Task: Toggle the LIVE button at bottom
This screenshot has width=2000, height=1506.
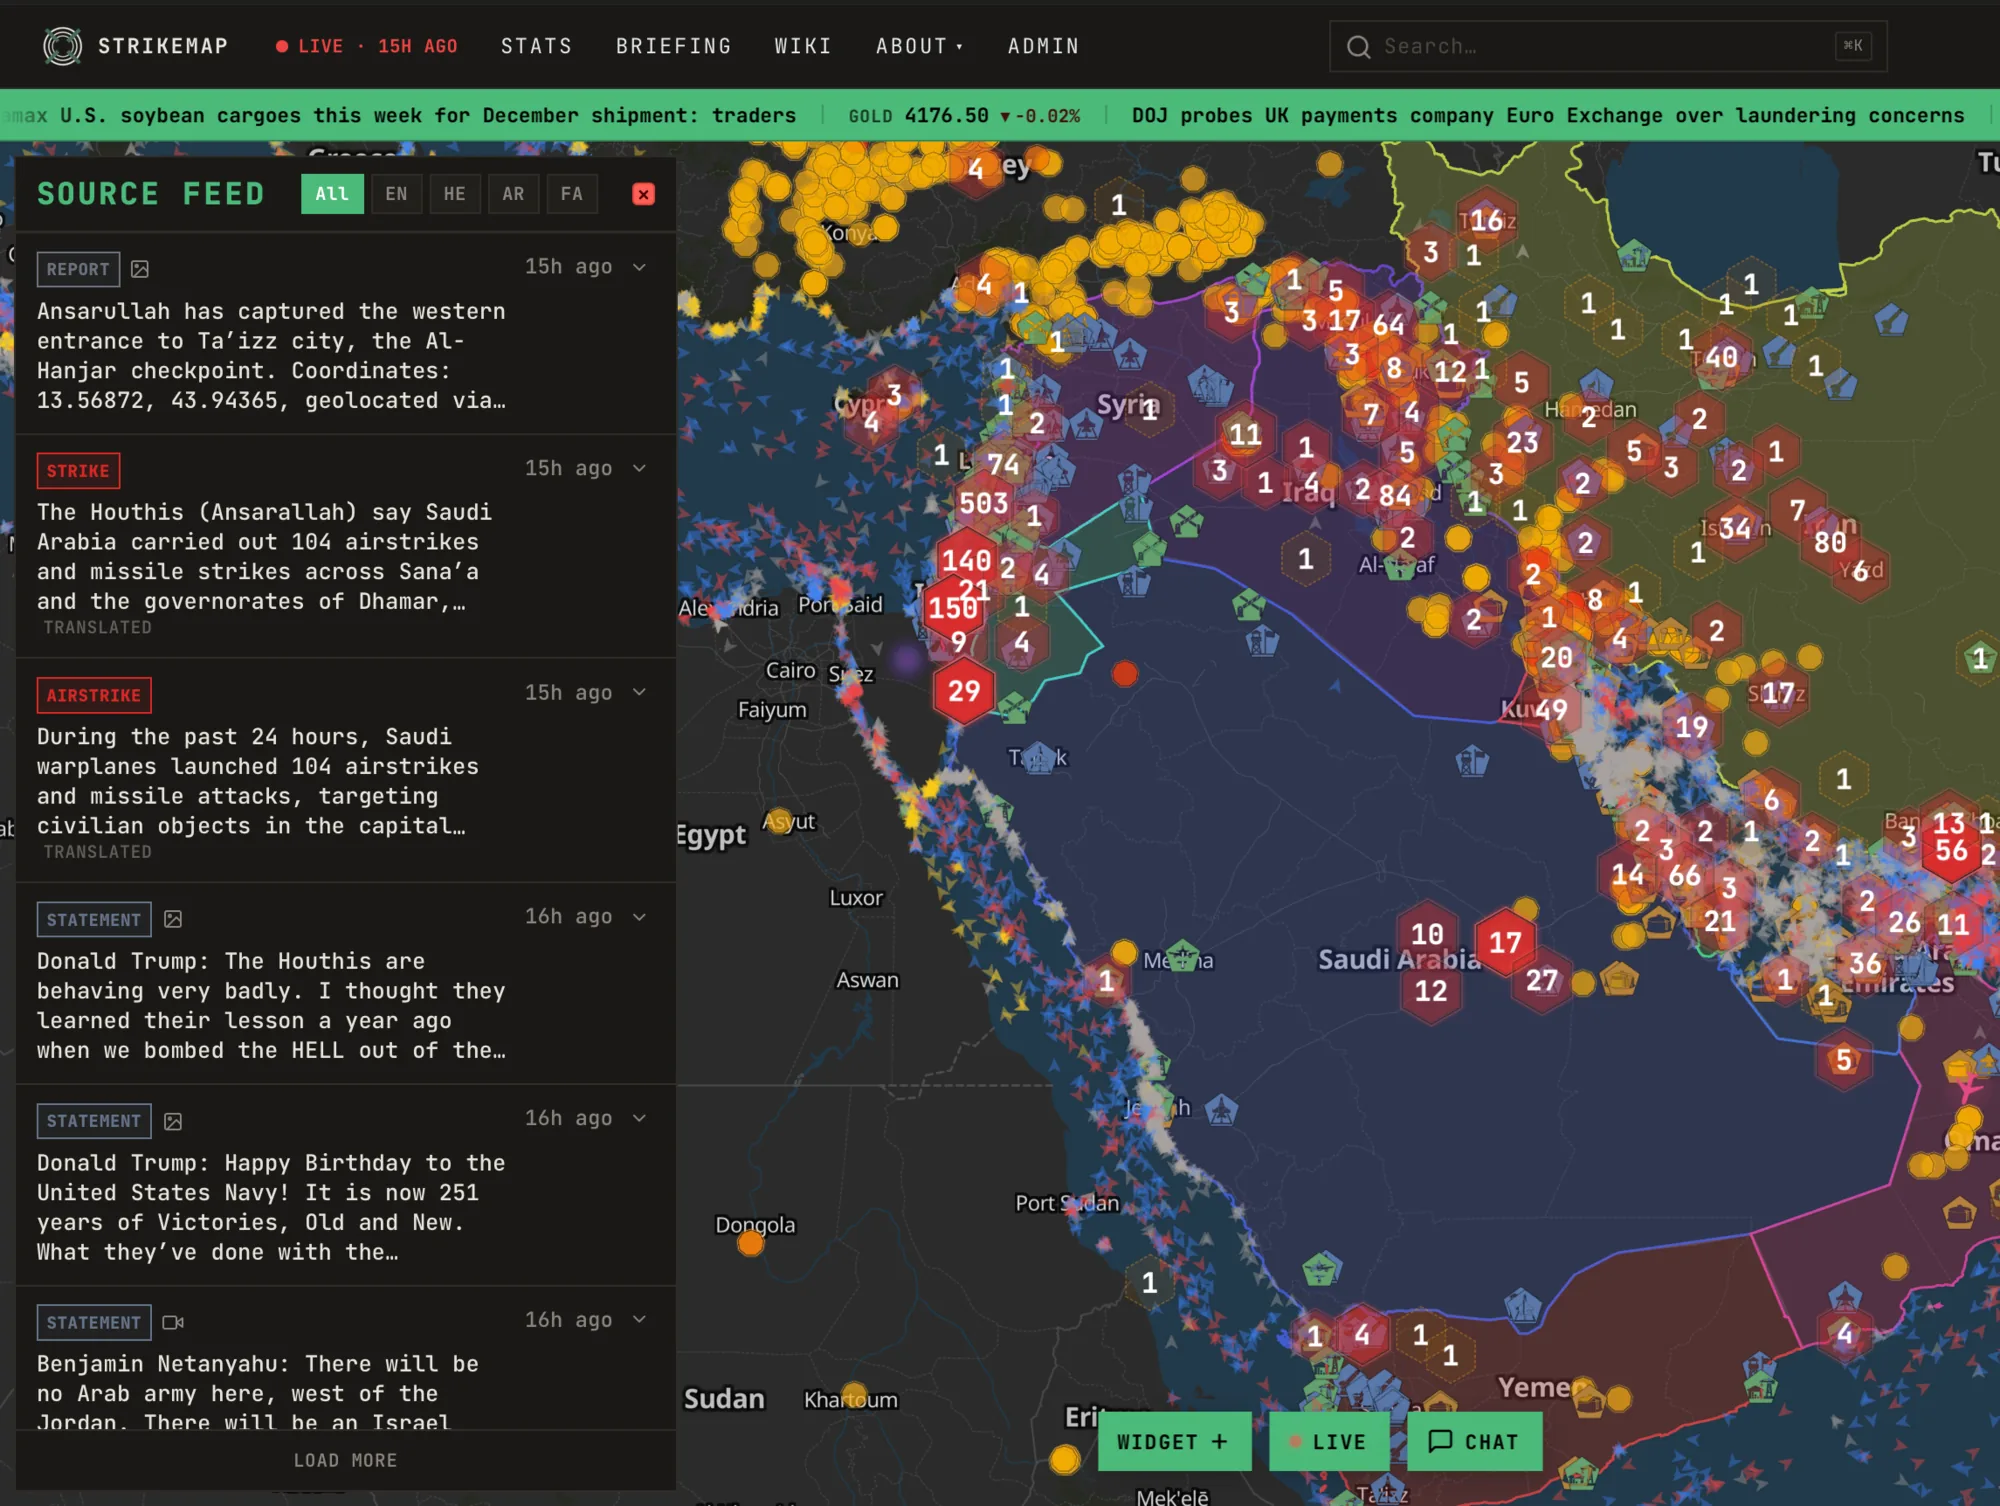Action: click(x=1329, y=1441)
